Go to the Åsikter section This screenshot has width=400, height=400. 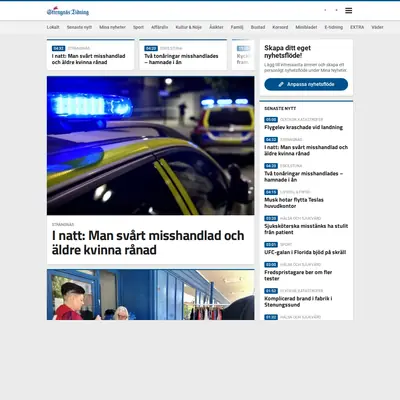click(x=216, y=27)
